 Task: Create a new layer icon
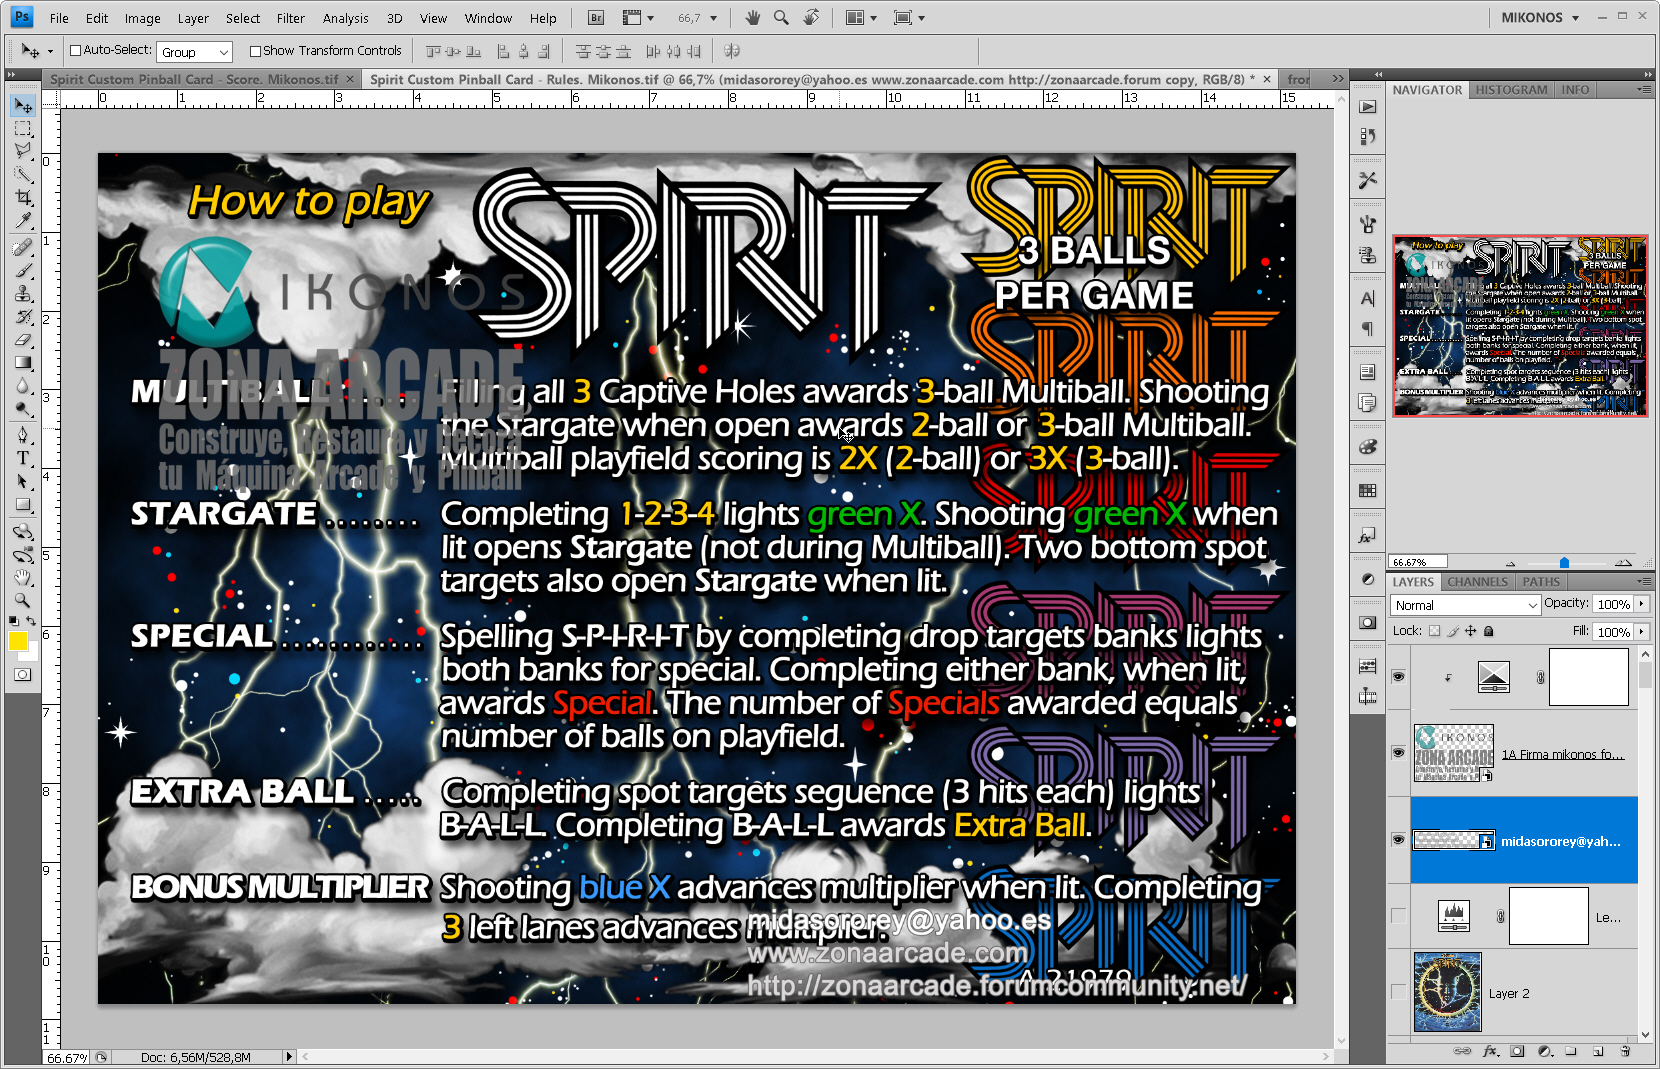pyautogui.click(x=1598, y=1051)
